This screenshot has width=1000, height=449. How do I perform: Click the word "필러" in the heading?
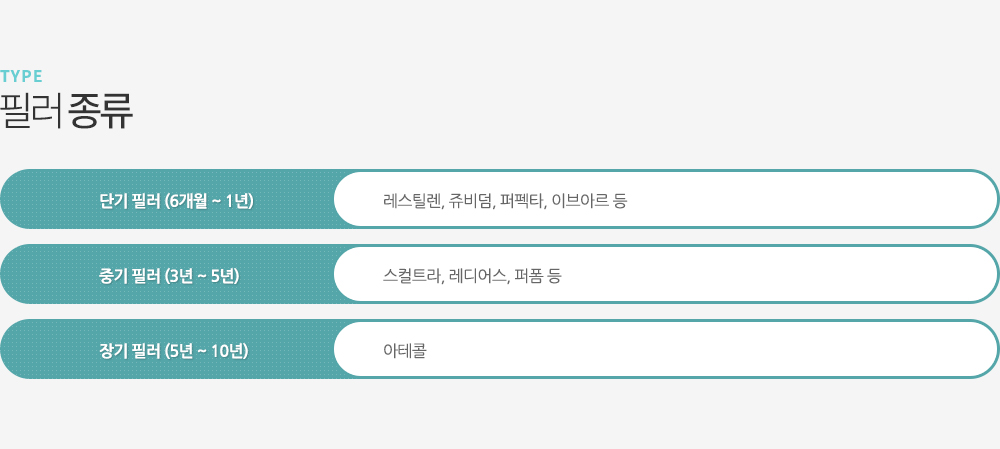point(31,111)
